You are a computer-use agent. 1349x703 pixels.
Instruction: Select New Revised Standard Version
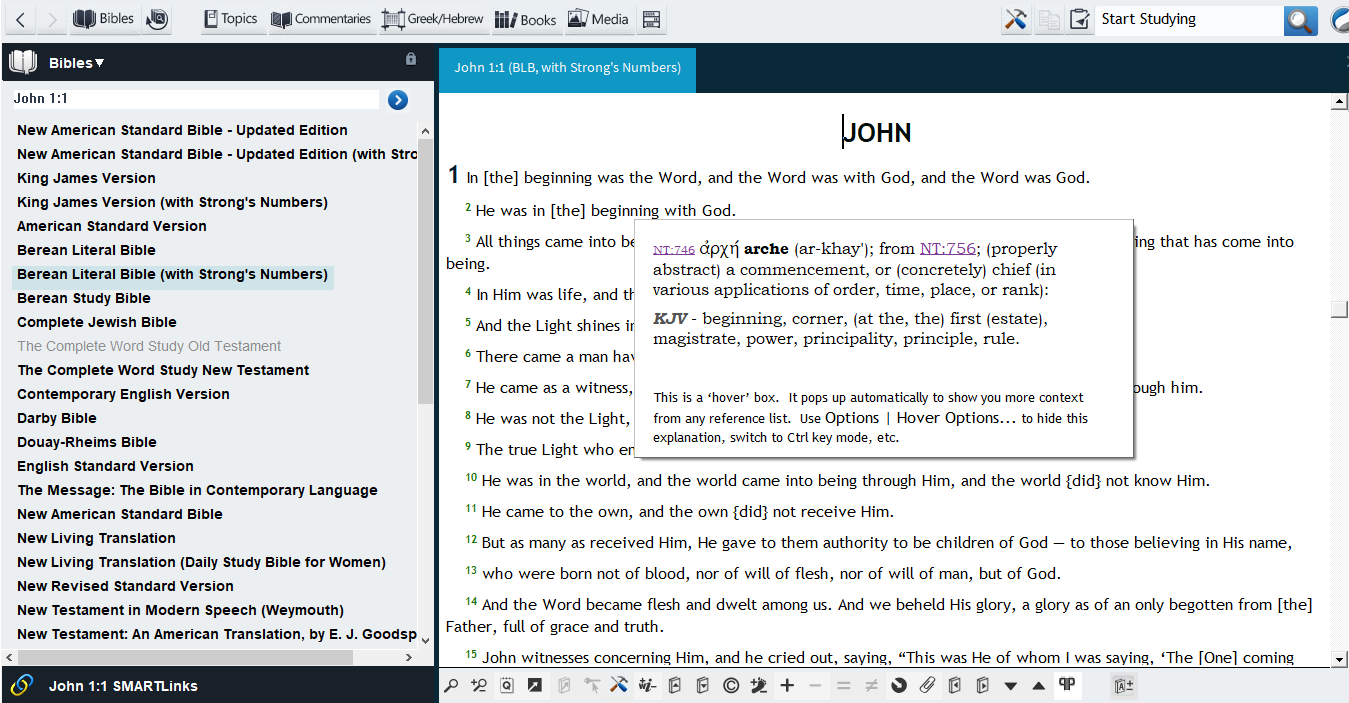tap(125, 586)
